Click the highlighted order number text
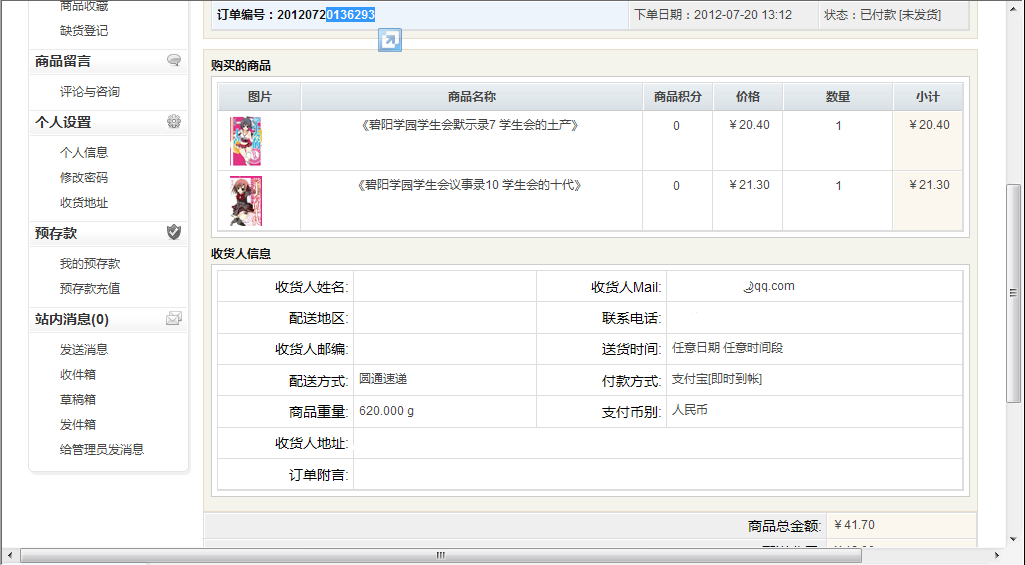The width and height of the screenshot is (1025, 565). pos(350,14)
